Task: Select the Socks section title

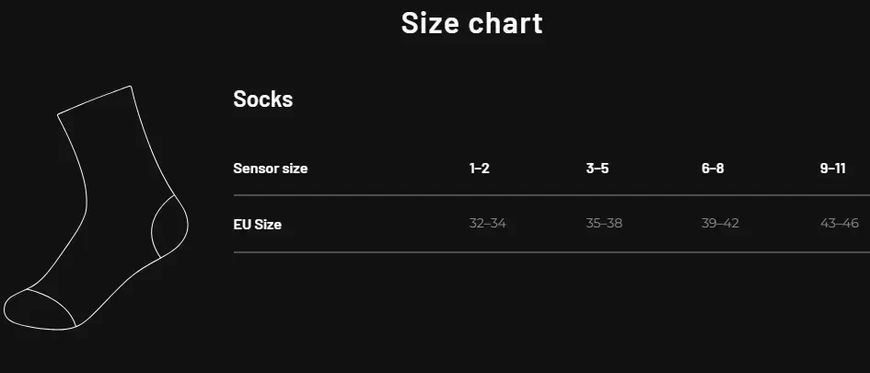Action: click(263, 99)
